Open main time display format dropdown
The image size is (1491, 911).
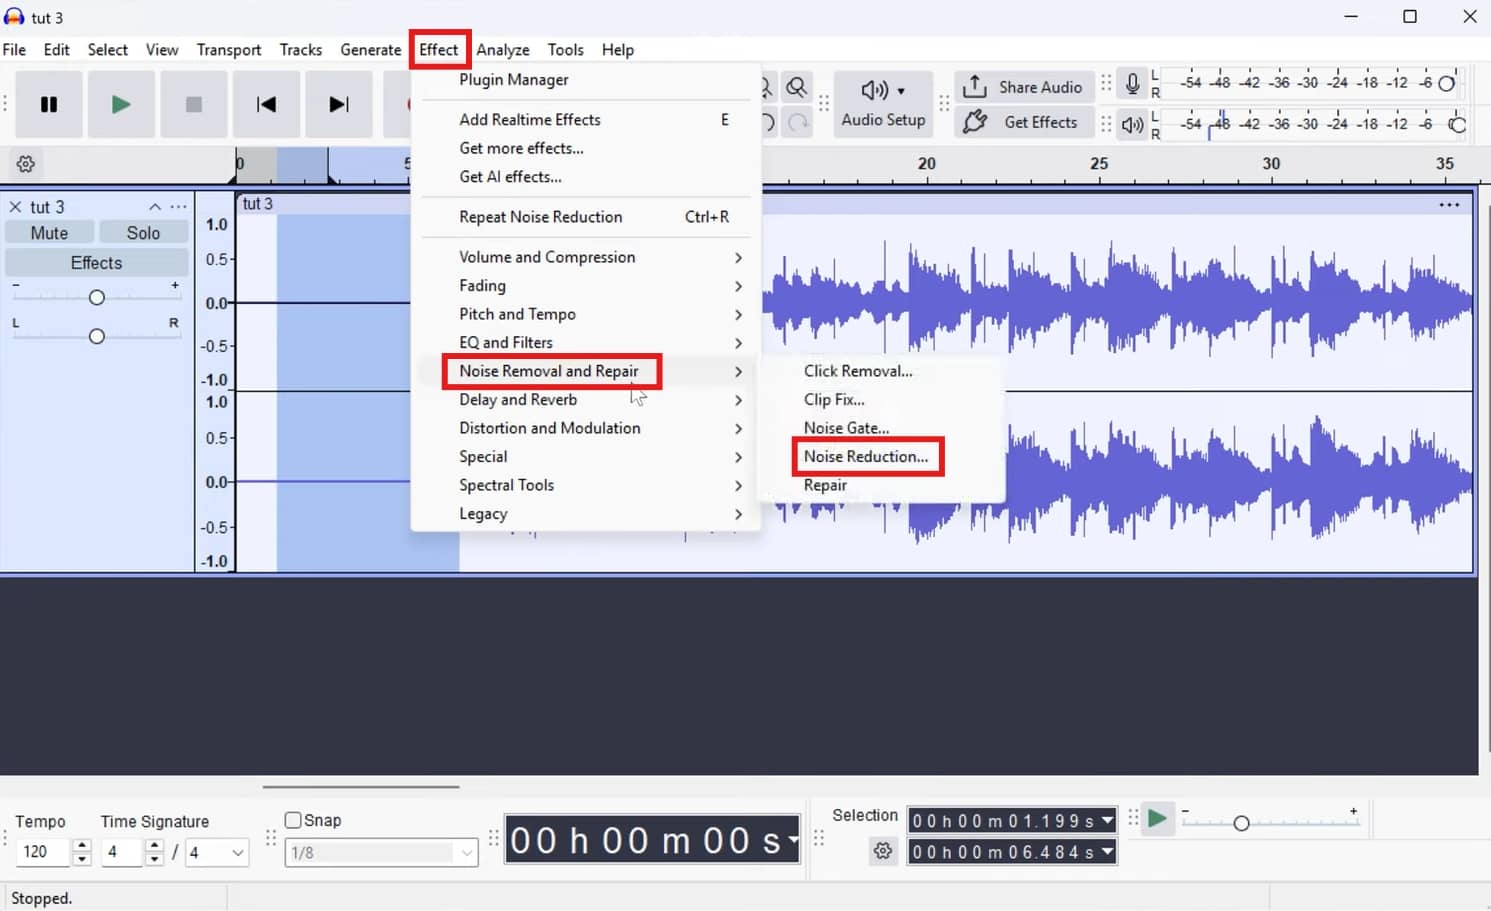click(793, 840)
